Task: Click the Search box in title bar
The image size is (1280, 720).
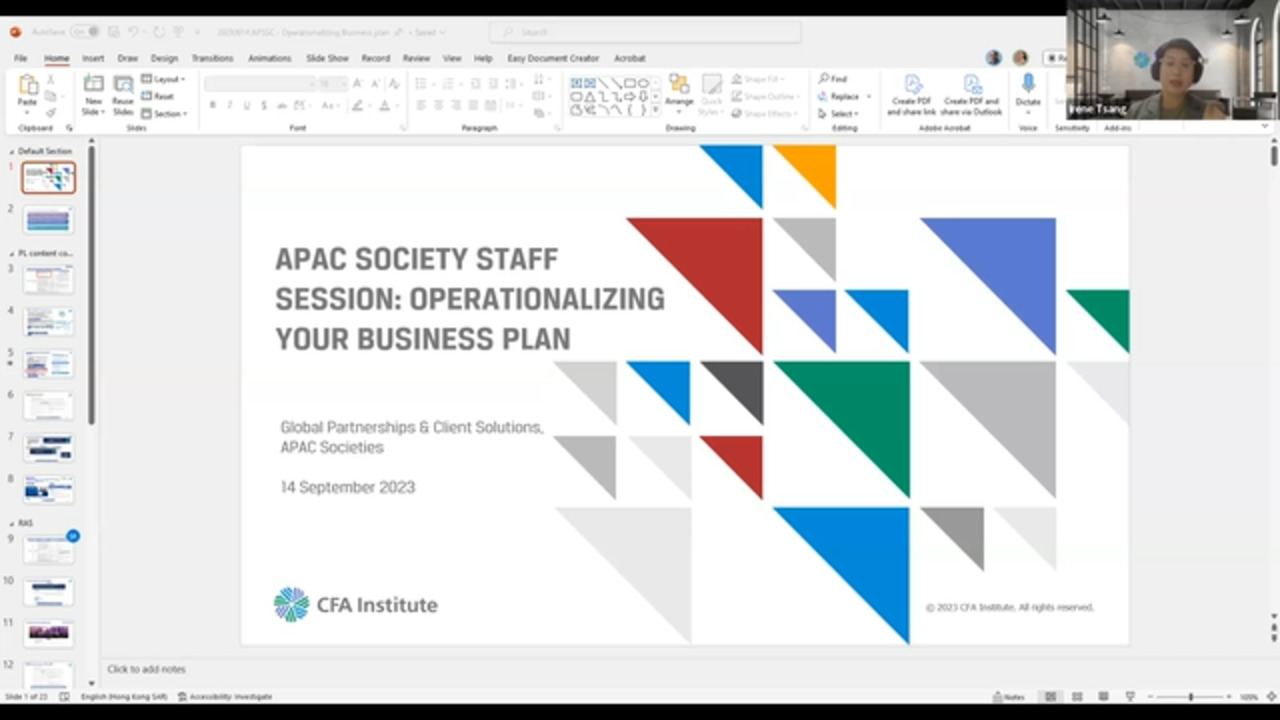Action: 646,32
